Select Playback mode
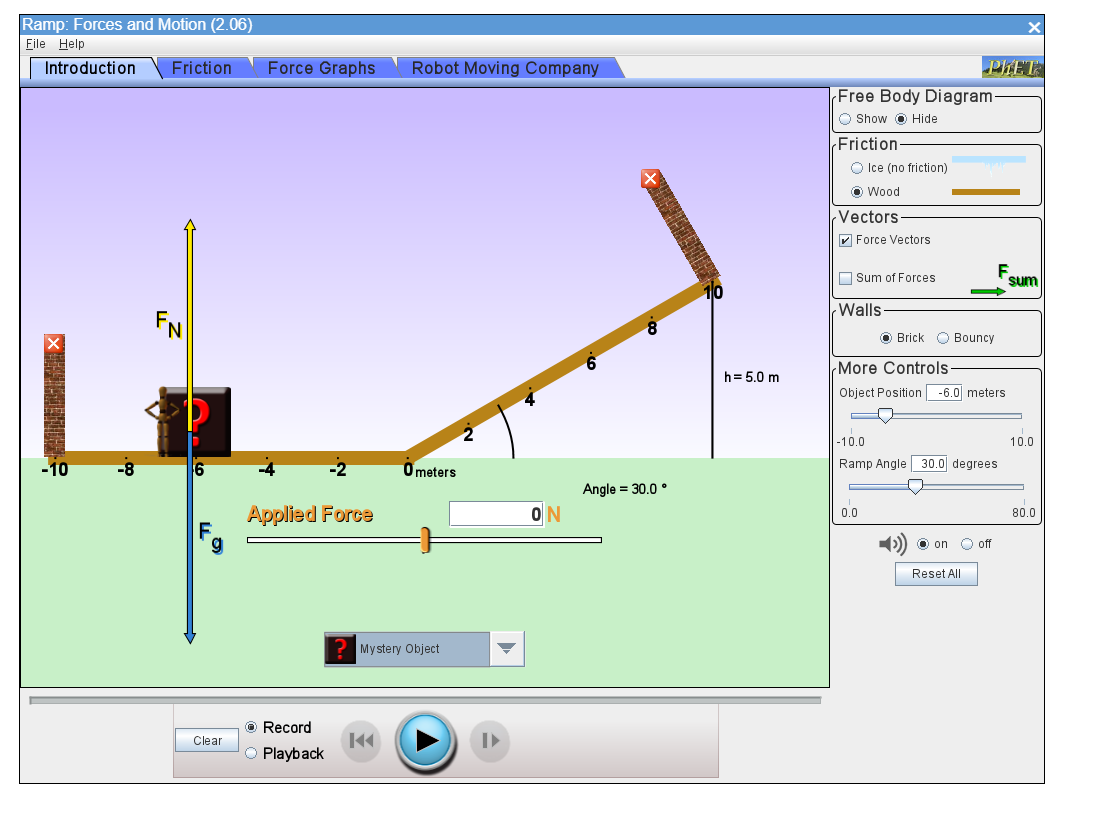Viewport: 1097px width, 822px height. pos(251,753)
